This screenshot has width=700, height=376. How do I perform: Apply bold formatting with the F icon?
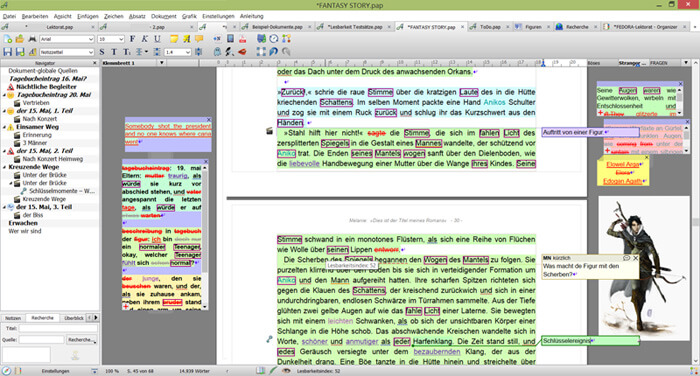[132, 39]
